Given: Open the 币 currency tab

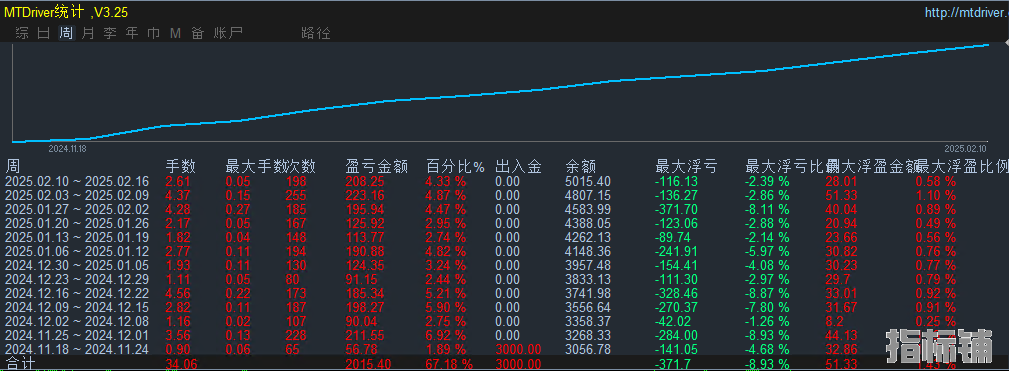Looking at the screenshot, I should tap(154, 33).
